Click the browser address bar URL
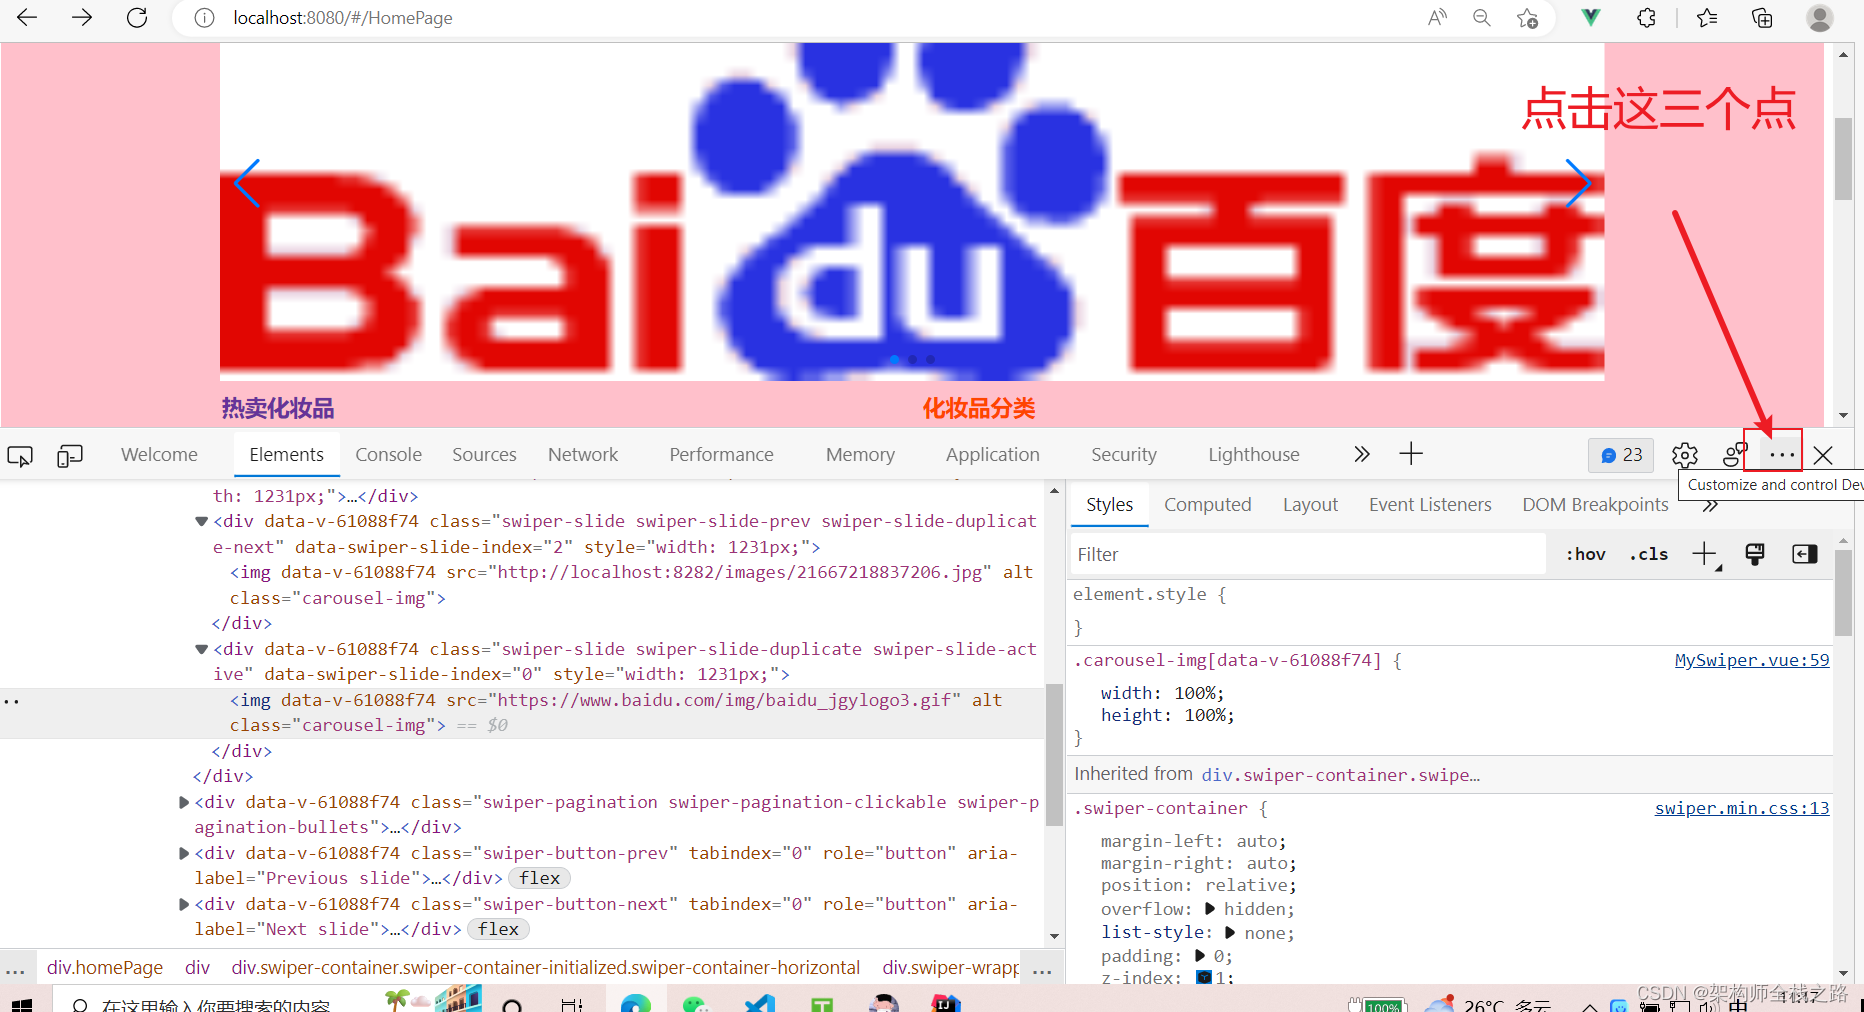The width and height of the screenshot is (1864, 1012). (343, 18)
